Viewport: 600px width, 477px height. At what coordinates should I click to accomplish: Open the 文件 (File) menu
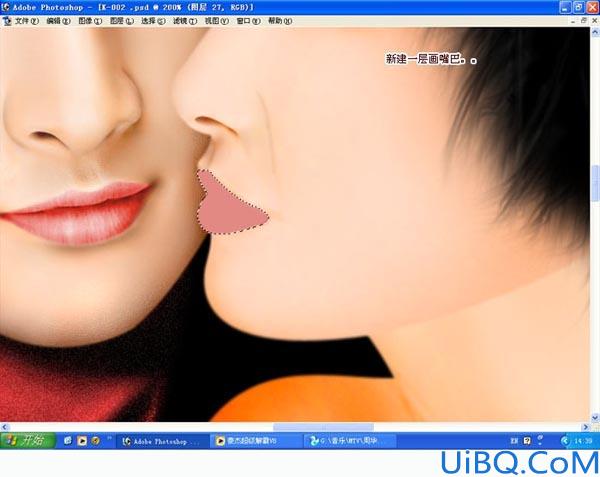tap(26, 21)
